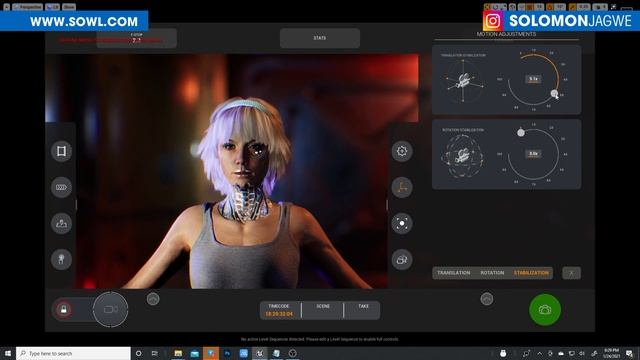
Task: Click the F-Stop value box at top
Action: point(136,38)
